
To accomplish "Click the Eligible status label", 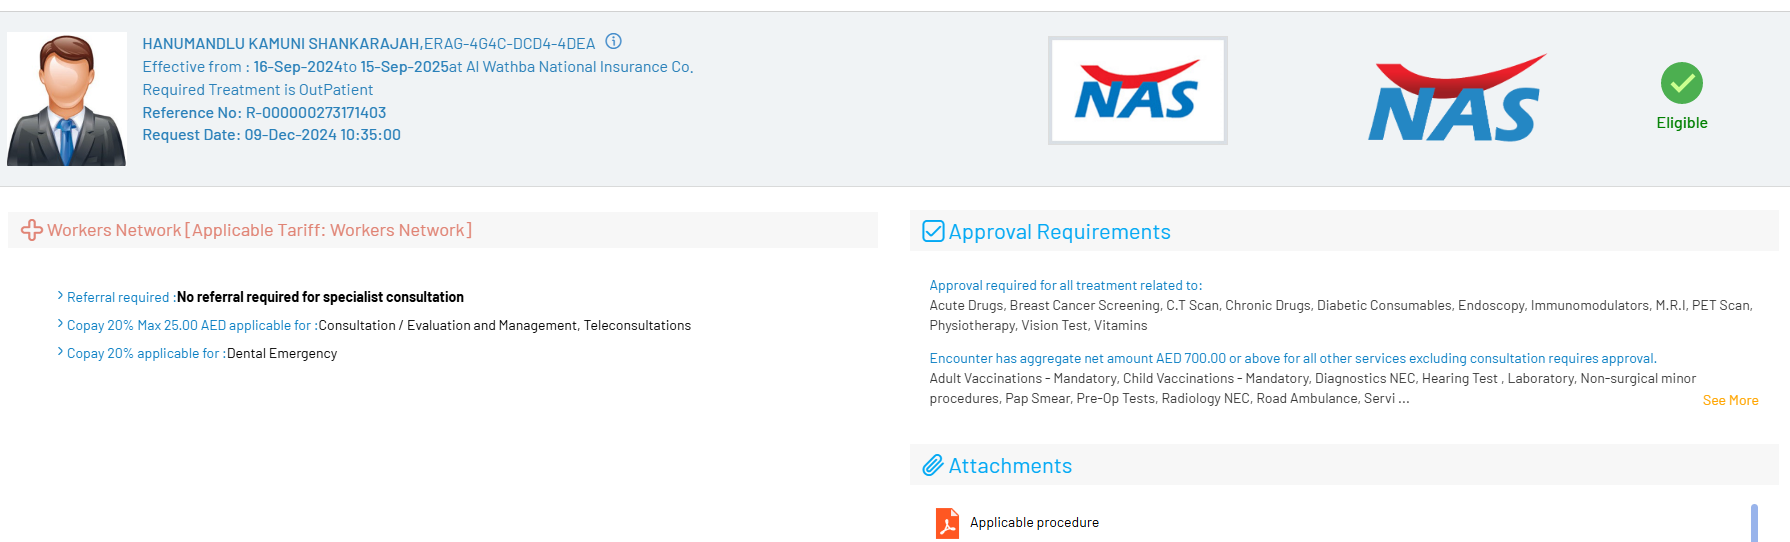I will (1682, 123).
